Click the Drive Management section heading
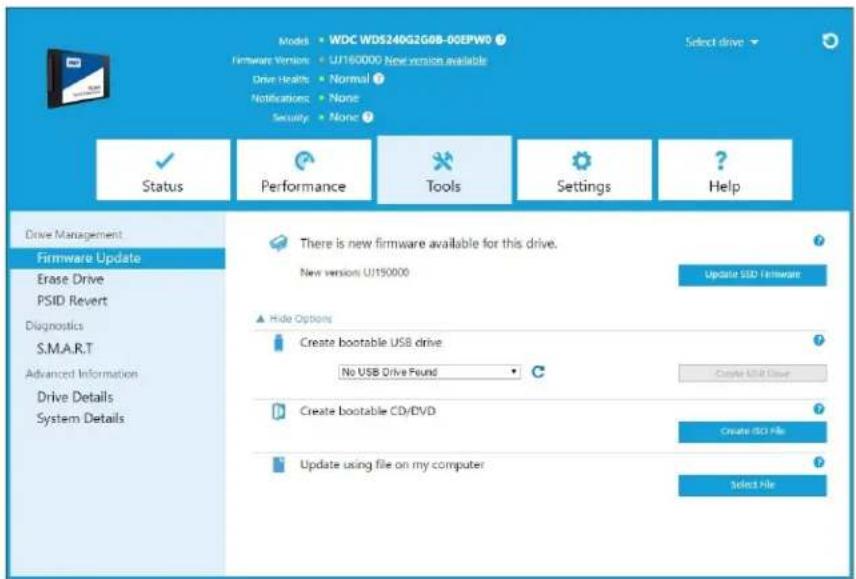 74,235
